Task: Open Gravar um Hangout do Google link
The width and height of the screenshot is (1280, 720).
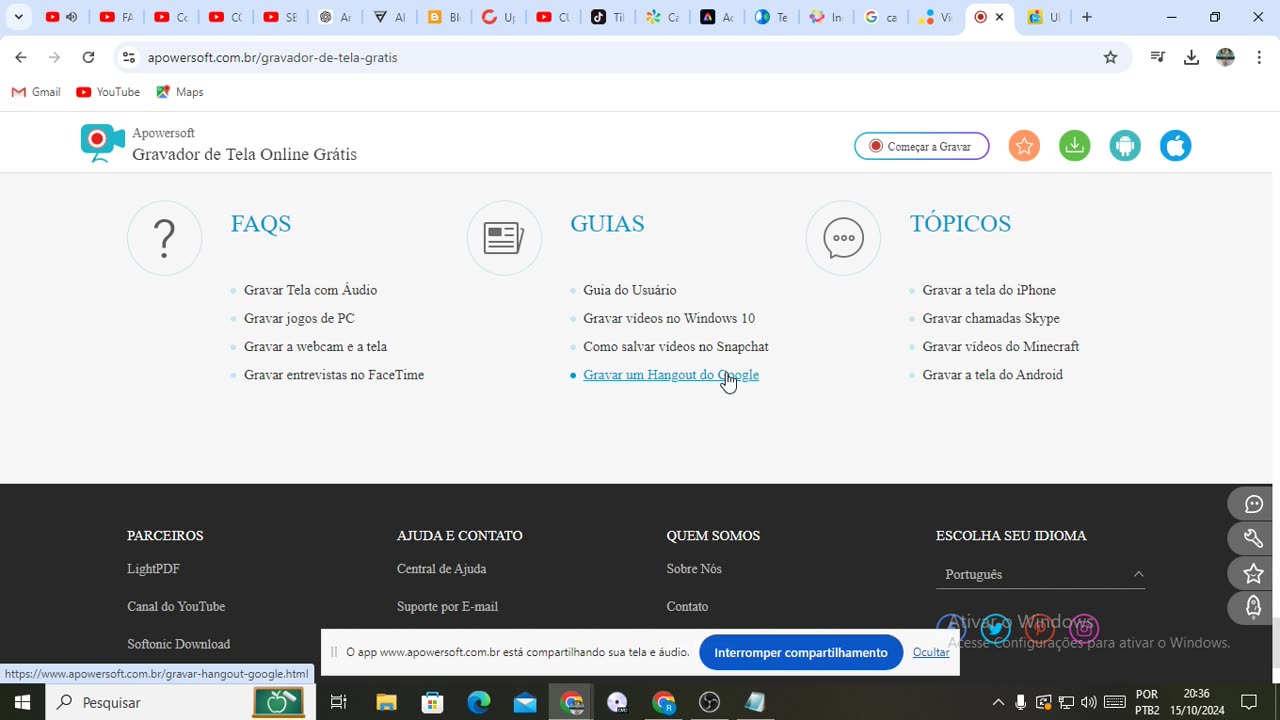Action: (x=671, y=375)
